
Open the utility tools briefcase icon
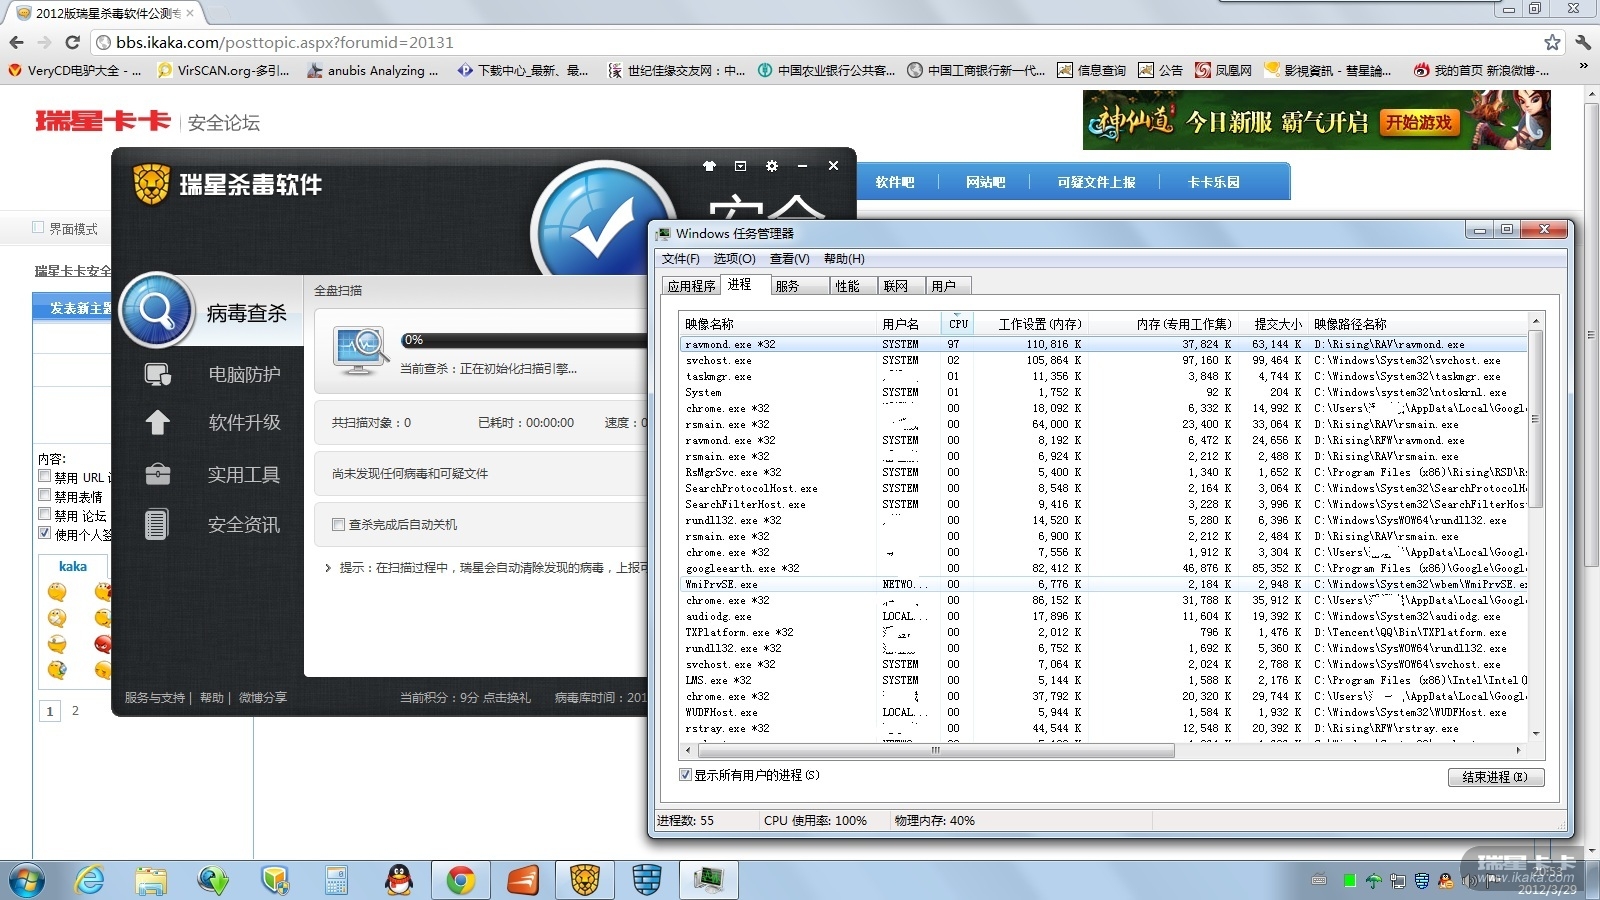tap(157, 474)
